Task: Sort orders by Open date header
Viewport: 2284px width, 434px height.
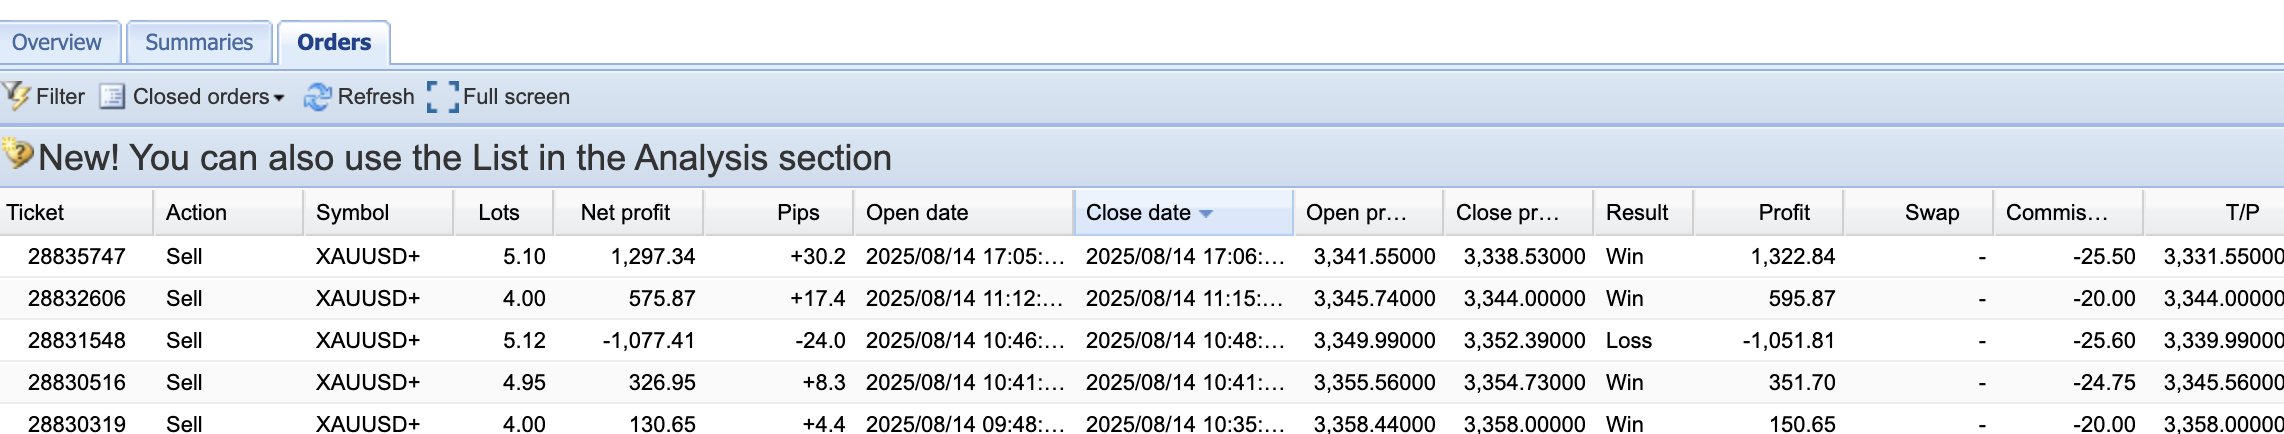Action: [x=917, y=212]
